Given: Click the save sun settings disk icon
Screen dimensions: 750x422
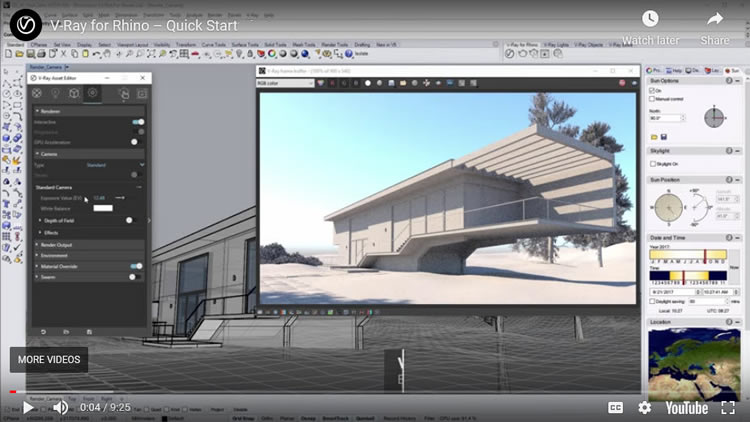Looking at the screenshot, I should 663,137.
